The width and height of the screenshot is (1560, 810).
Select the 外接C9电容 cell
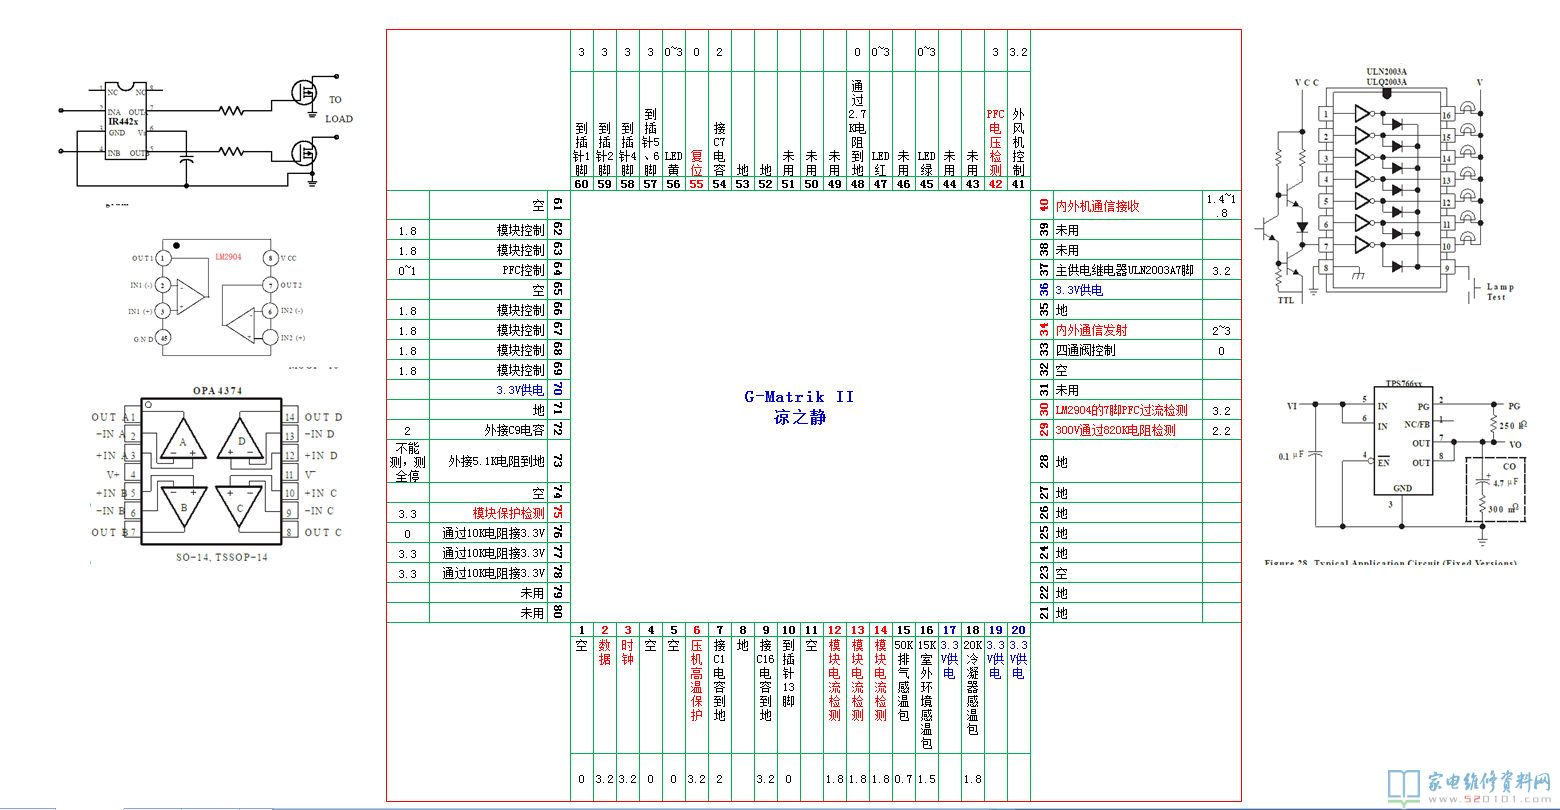coord(489,430)
